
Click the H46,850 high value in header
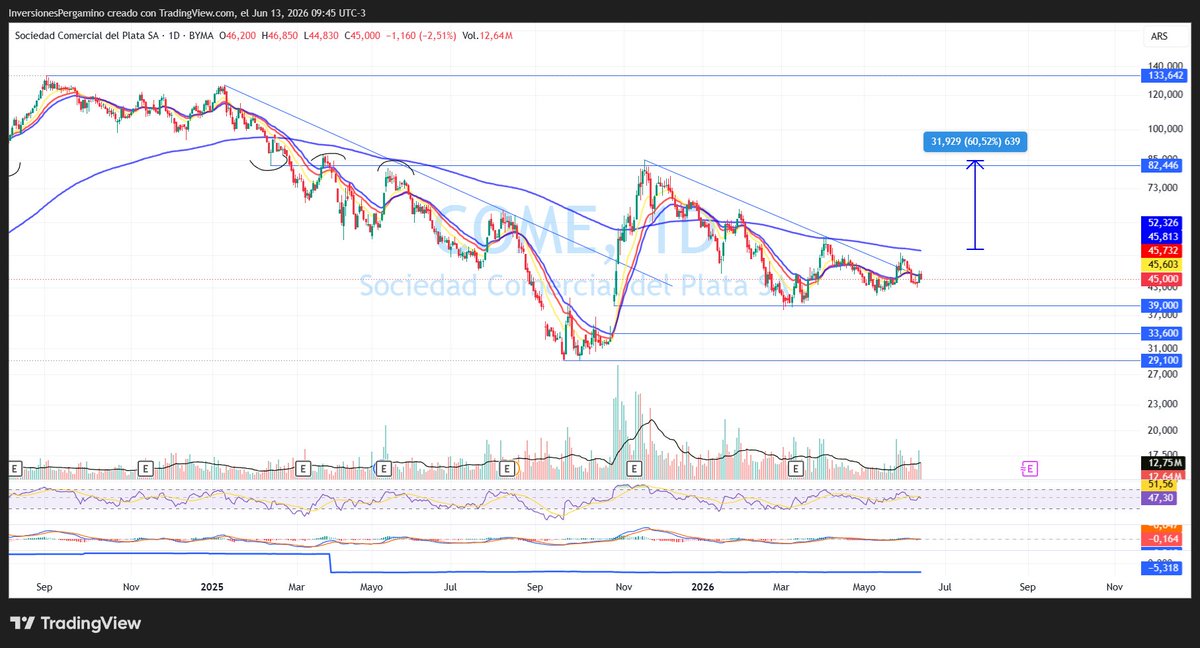tap(282, 36)
